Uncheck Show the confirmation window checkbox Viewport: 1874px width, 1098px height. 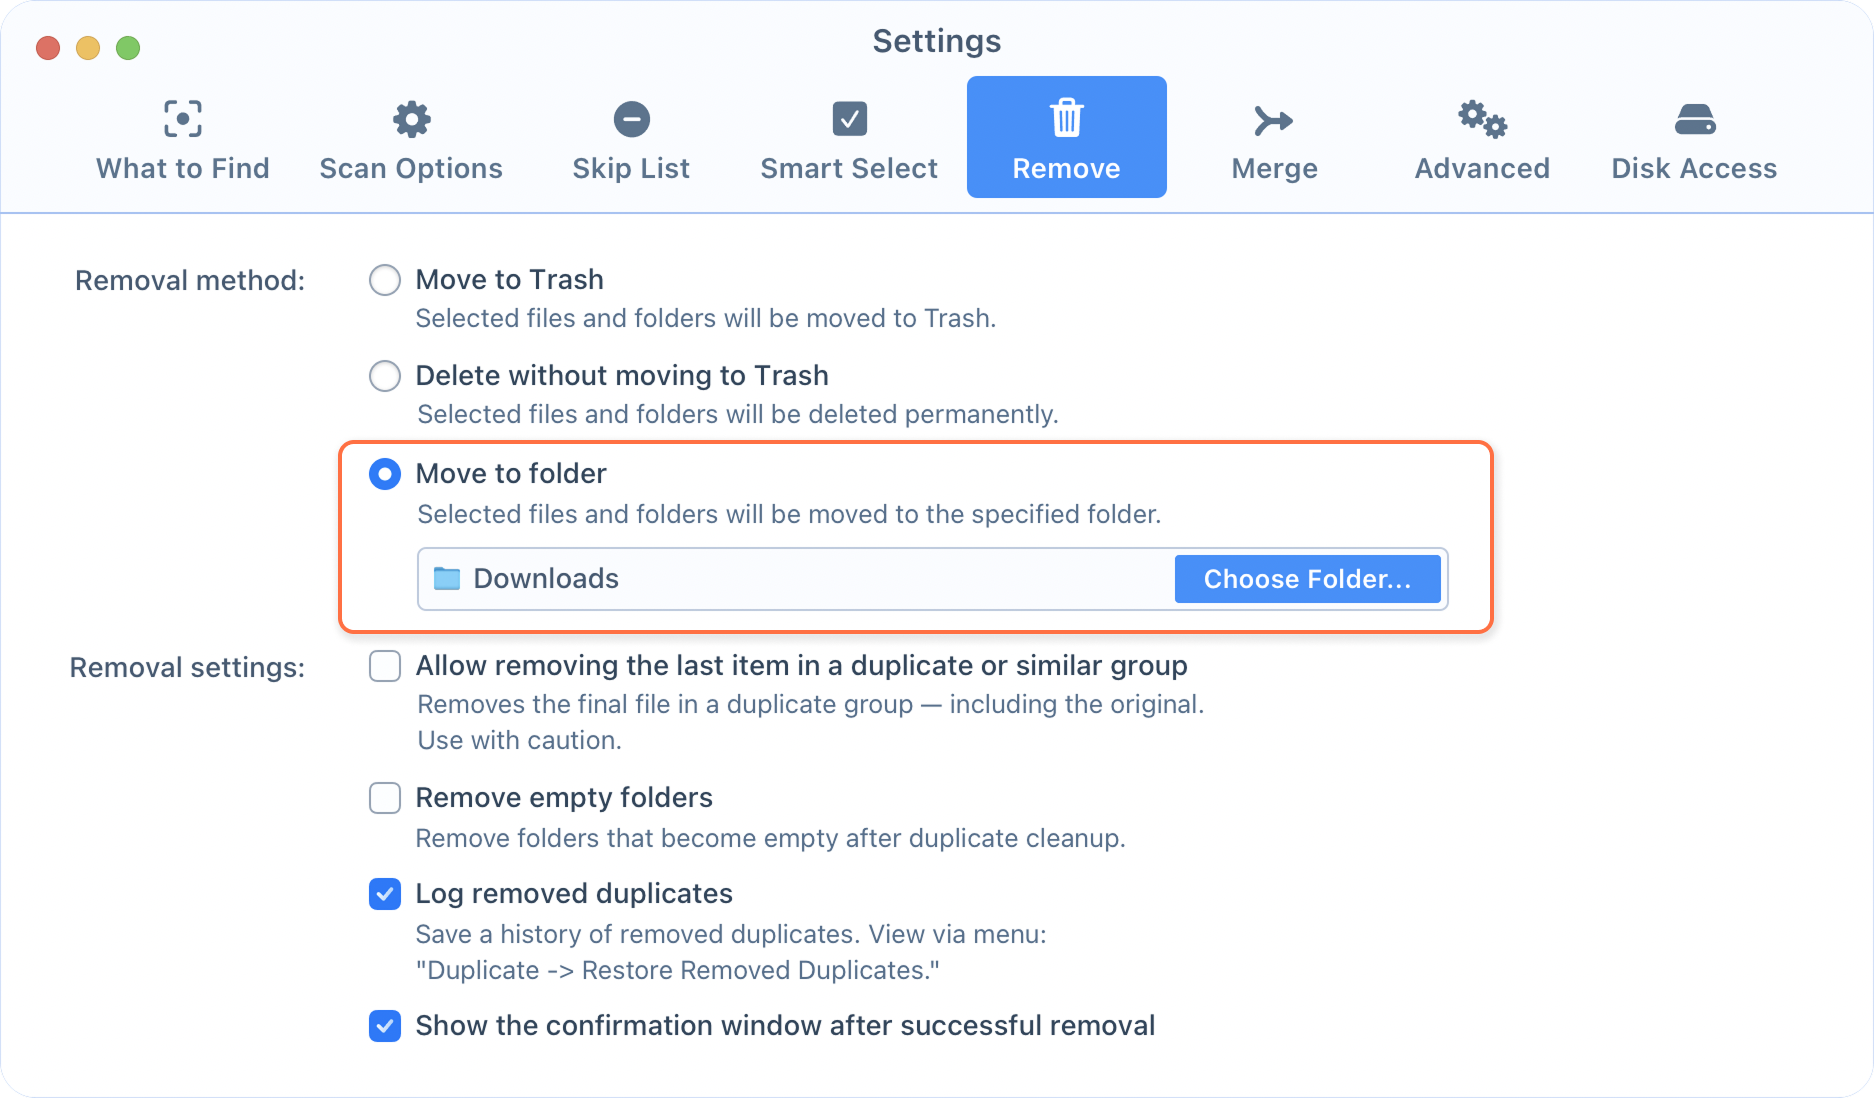pos(385,1026)
